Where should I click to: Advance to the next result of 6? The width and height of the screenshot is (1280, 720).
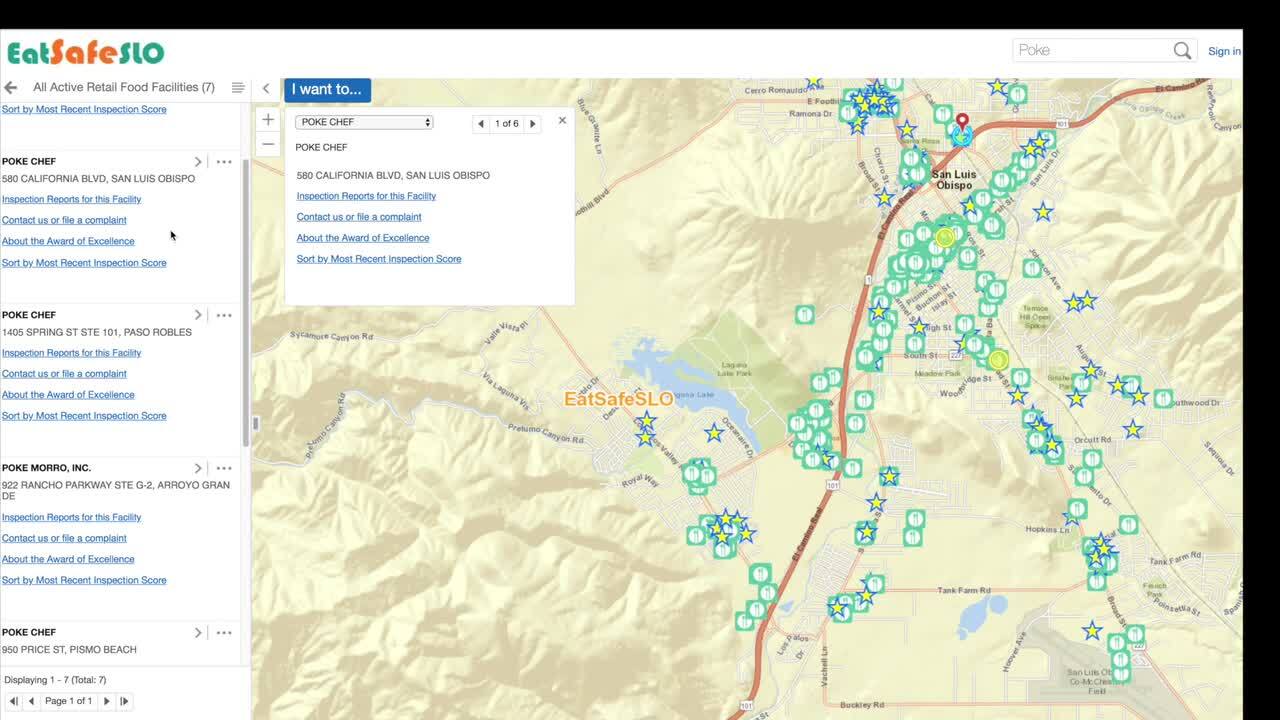[x=533, y=123]
